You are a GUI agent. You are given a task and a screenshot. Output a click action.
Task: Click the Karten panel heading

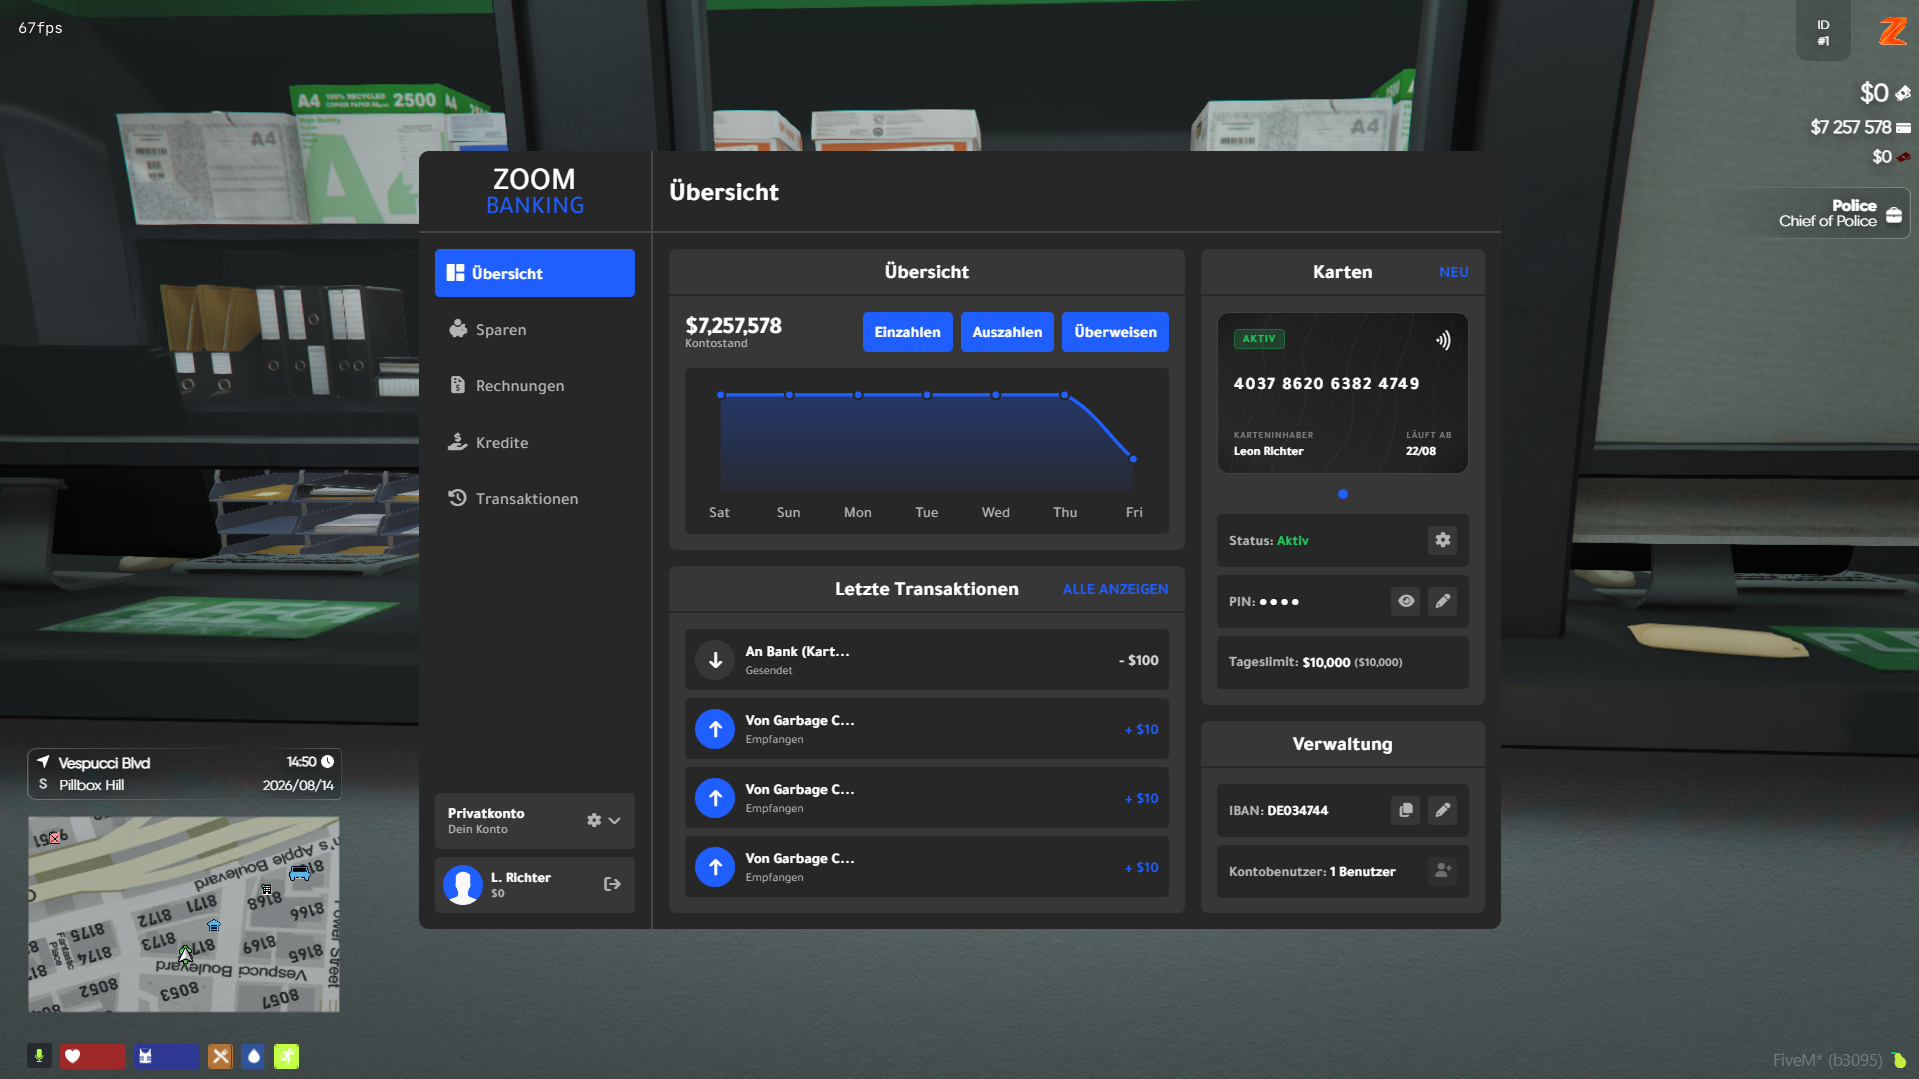(1342, 272)
